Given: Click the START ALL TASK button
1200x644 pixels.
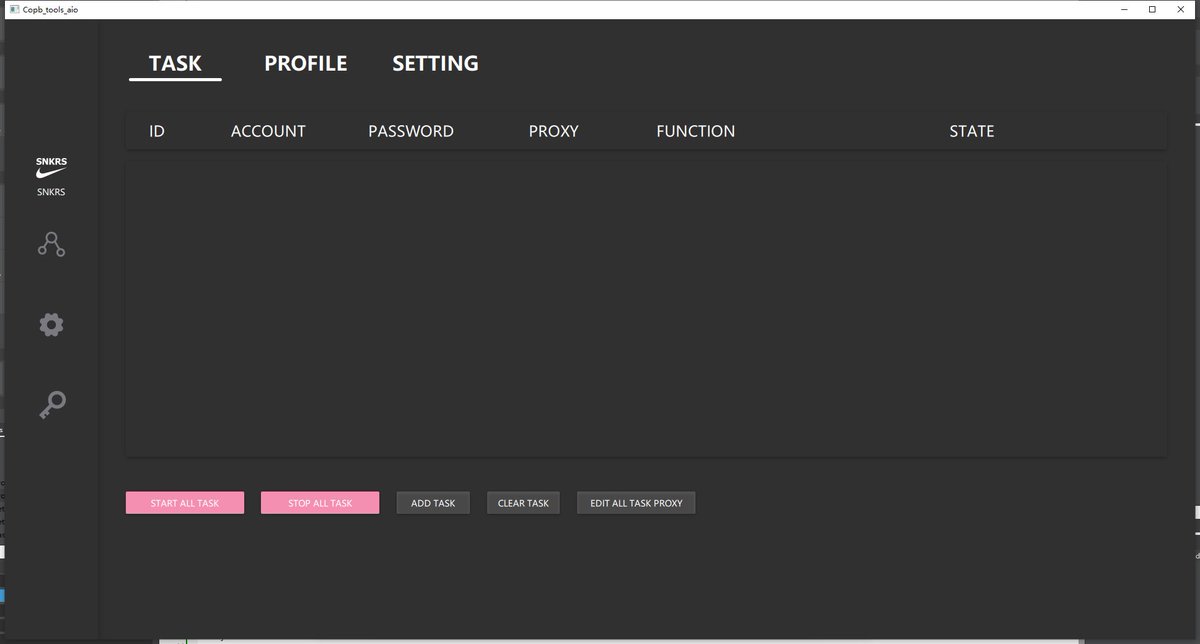Looking at the screenshot, I should pyautogui.click(x=185, y=503).
